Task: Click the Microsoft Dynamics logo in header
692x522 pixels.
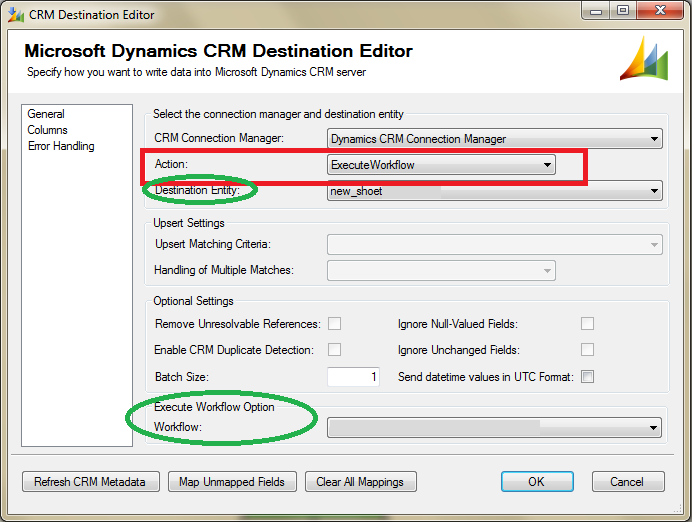Action: coord(644,59)
